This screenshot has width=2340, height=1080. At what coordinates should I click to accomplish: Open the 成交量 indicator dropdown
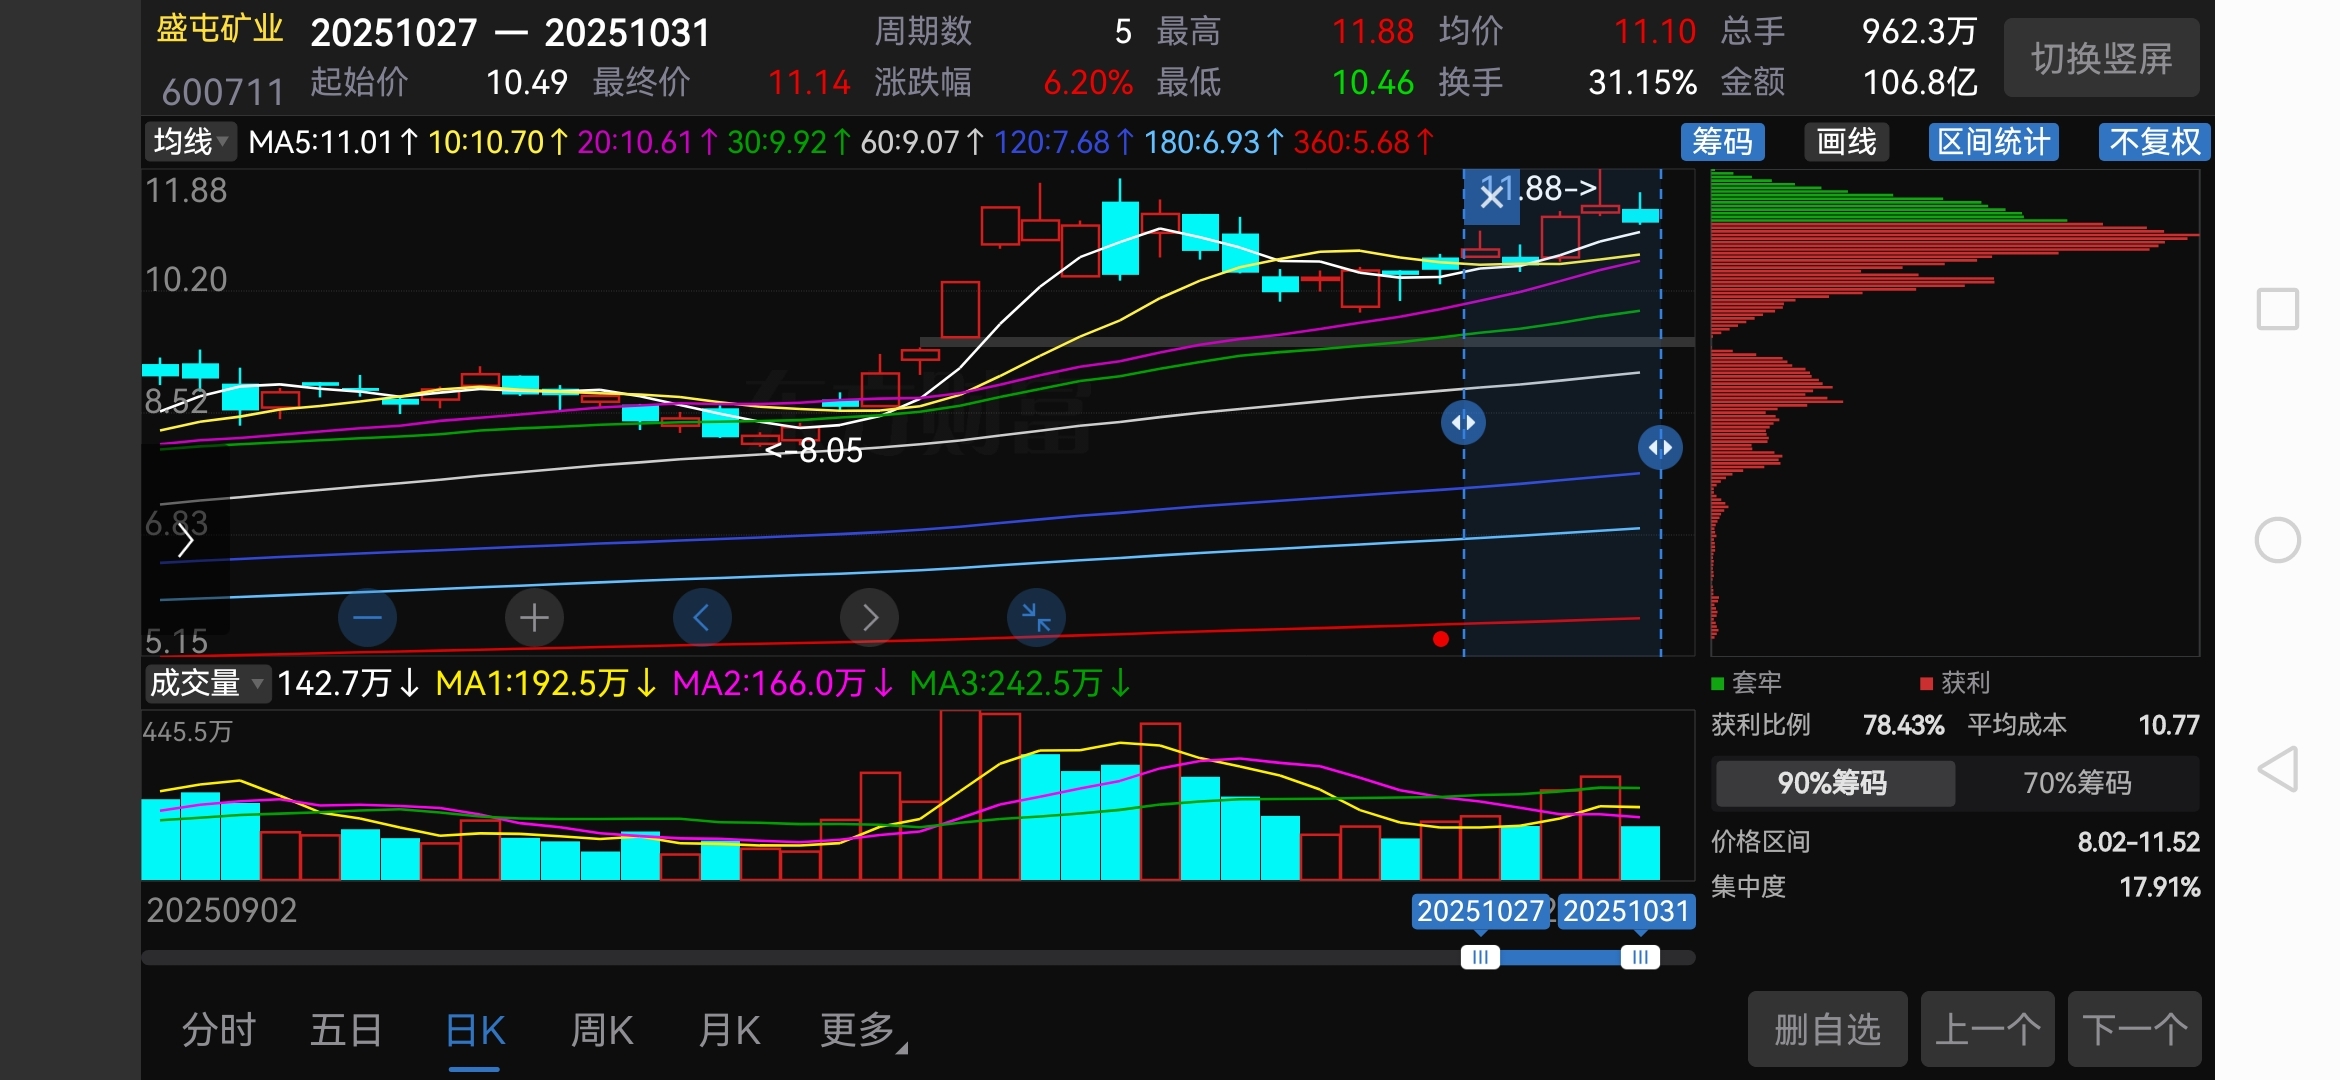pos(206,684)
